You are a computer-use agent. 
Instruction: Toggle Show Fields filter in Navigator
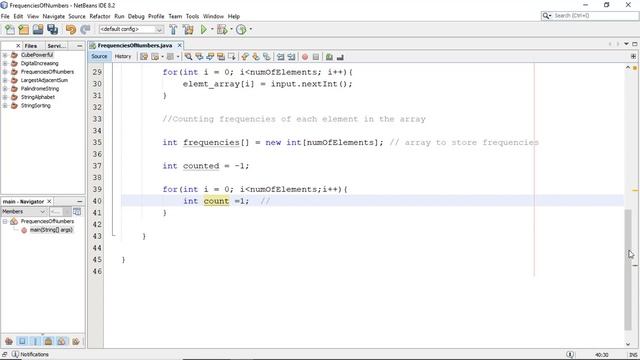point(22,341)
